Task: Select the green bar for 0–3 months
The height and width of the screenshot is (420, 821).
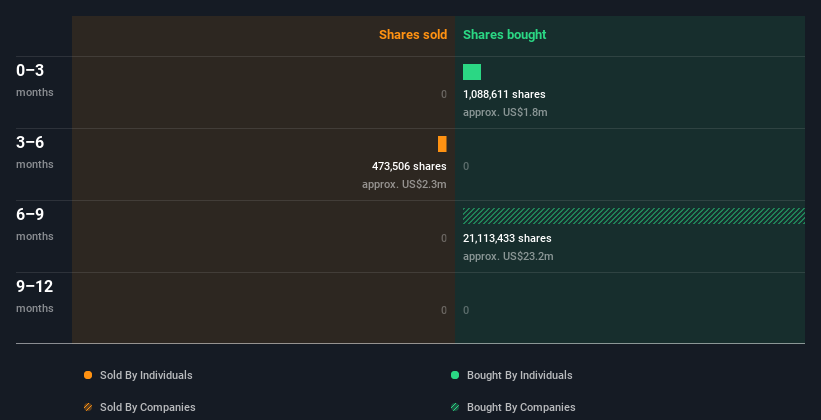Action: 472,72
